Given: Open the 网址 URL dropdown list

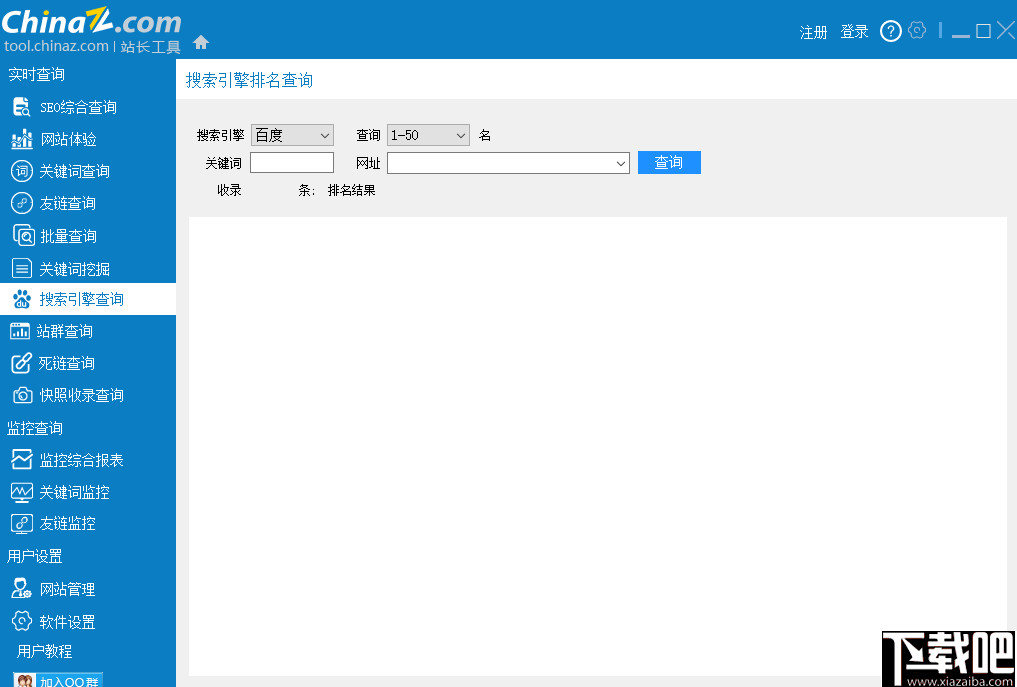Looking at the screenshot, I should pos(508,162).
